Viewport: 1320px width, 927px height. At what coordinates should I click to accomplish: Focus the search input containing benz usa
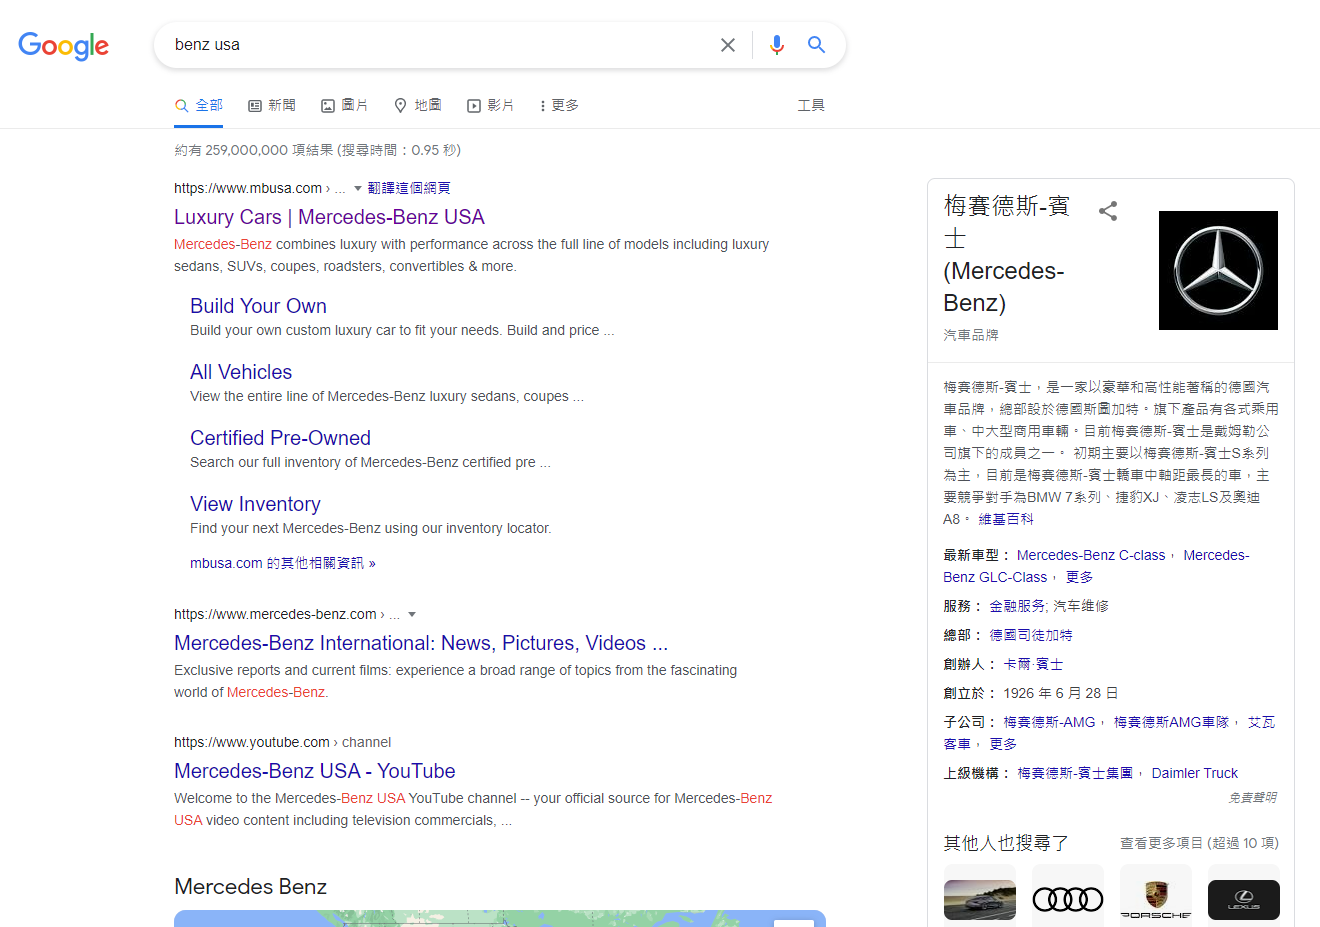(440, 45)
